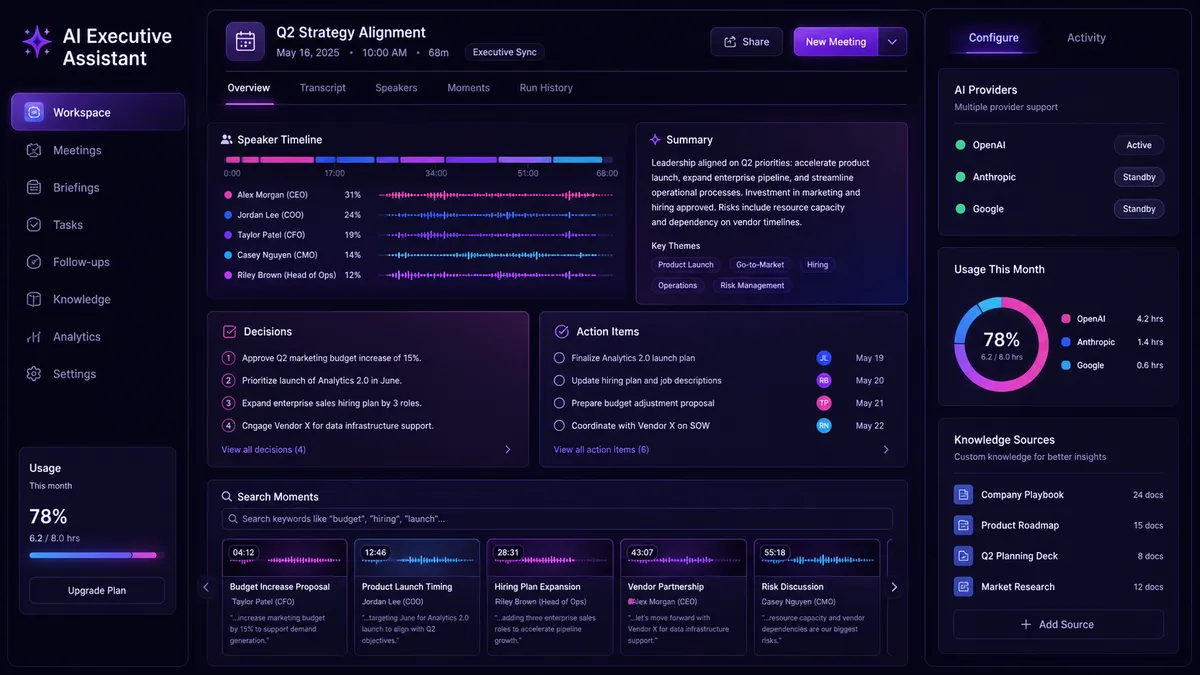Open View all decisions (4) link

(264, 450)
